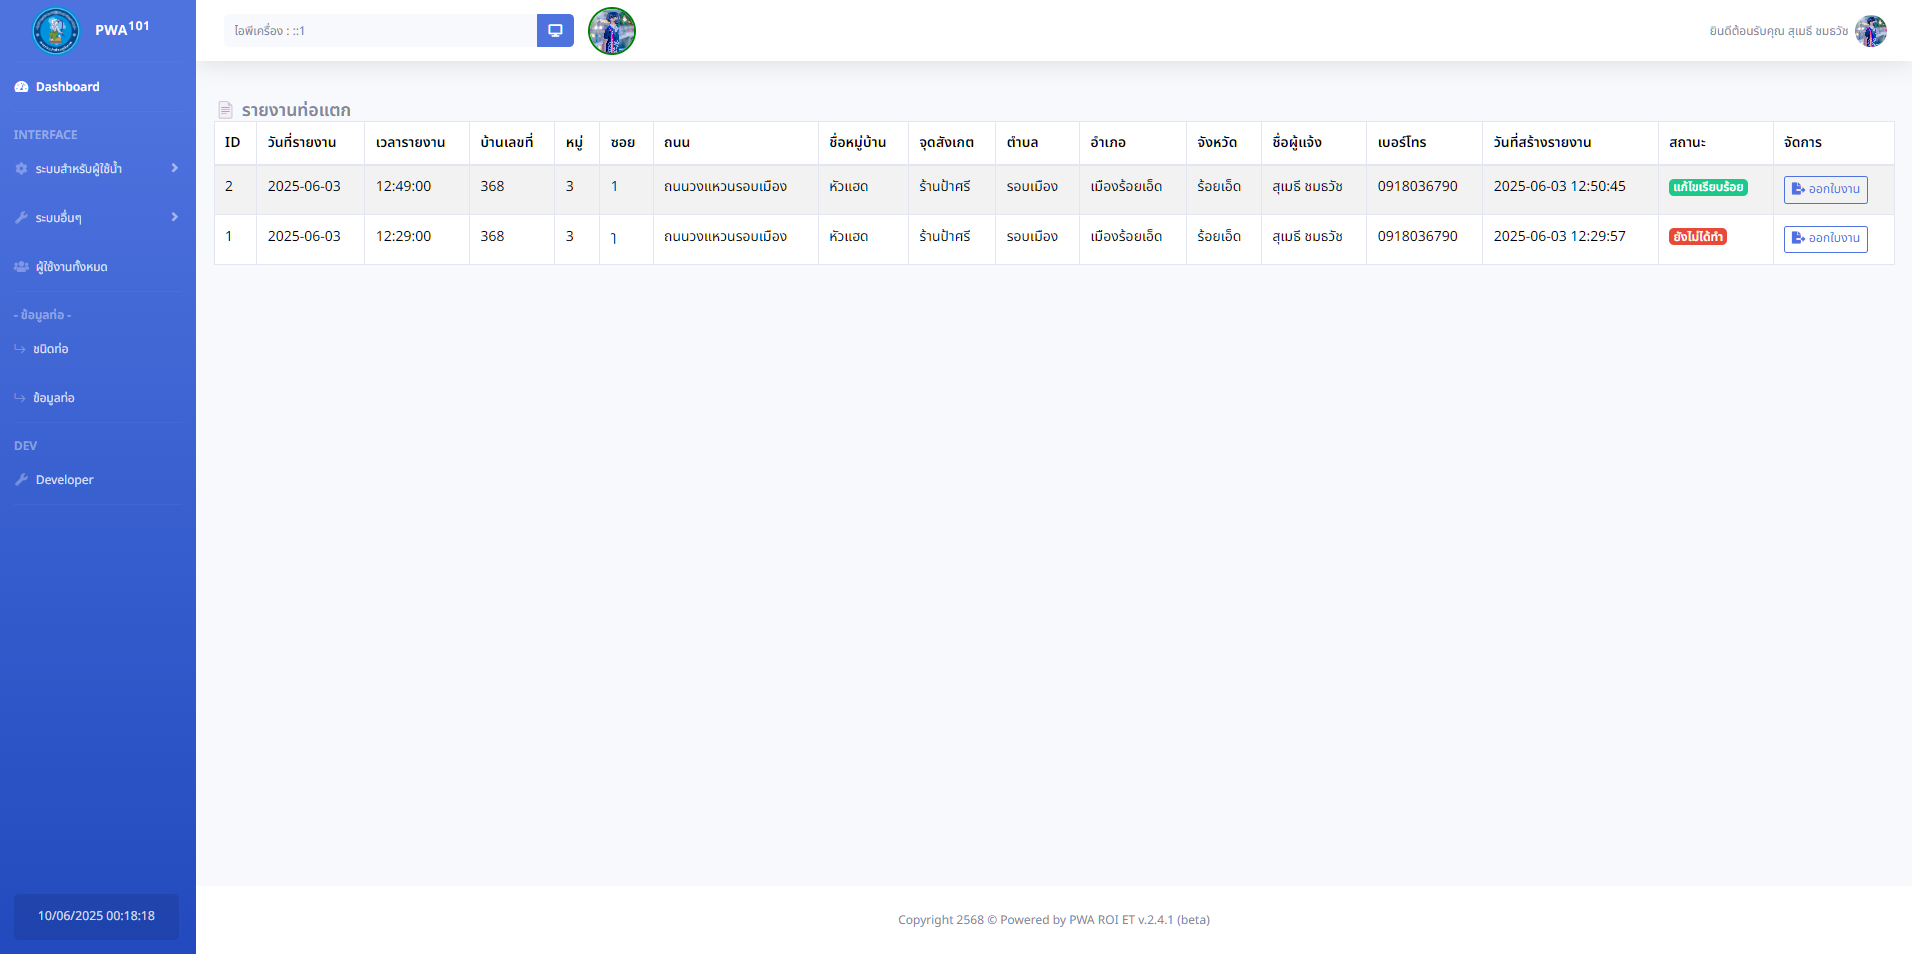The image size is (1912, 954).
Task: Open the welcome user name dropdown
Action: [x=1778, y=31]
